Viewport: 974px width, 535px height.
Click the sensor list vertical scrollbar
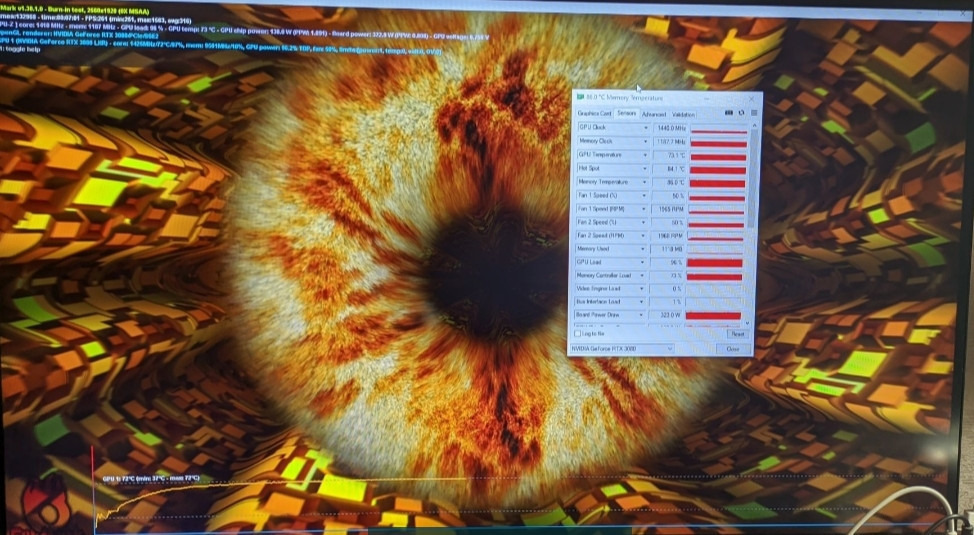[x=753, y=177]
